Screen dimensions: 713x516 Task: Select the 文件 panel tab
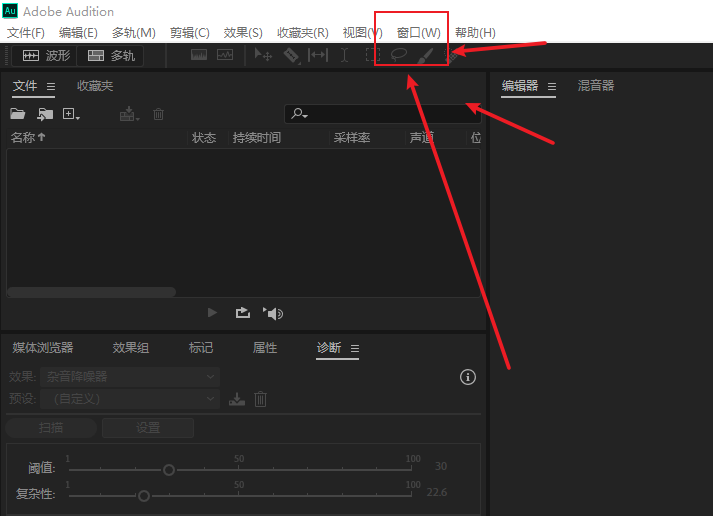[x=25, y=86]
